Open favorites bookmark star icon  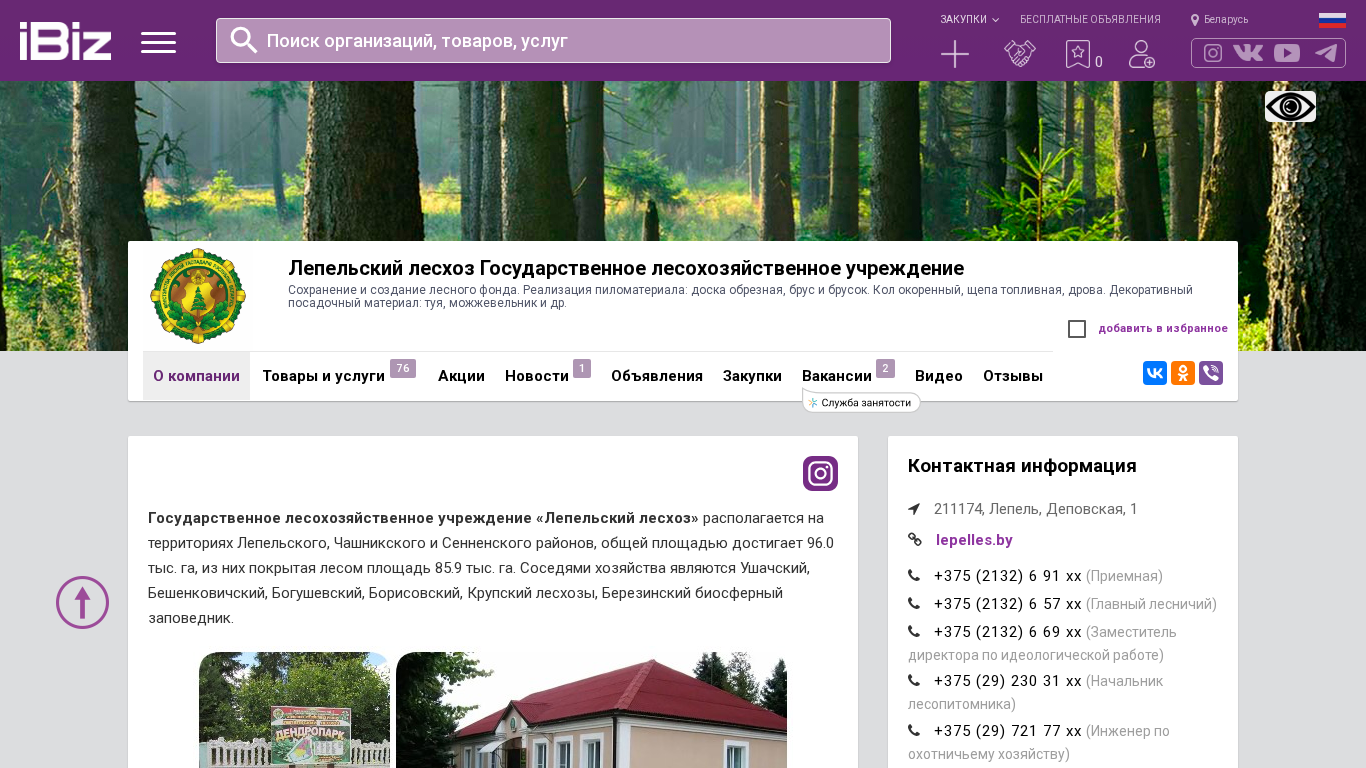(x=1078, y=54)
